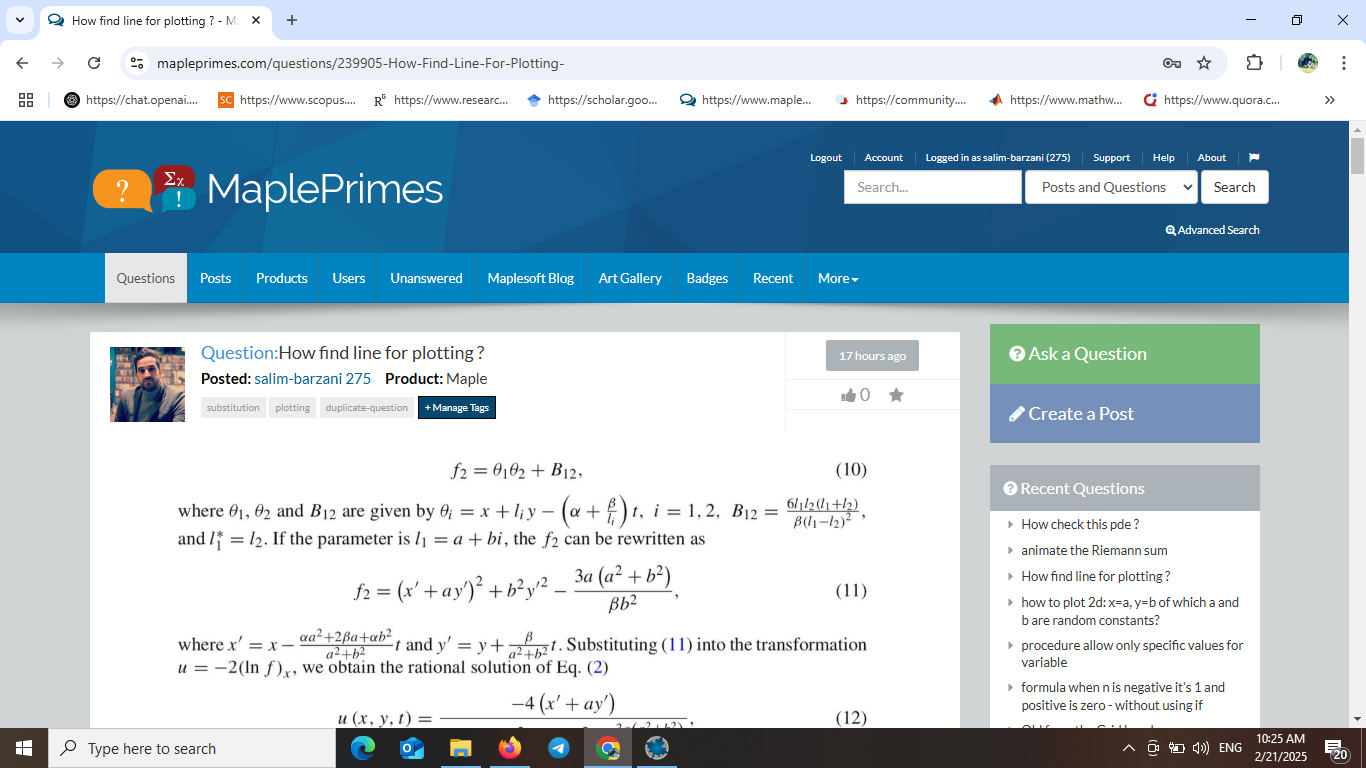Image resolution: width=1366 pixels, height=768 pixels.
Task: Click the duplicate-question tag
Action: coord(367,408)
